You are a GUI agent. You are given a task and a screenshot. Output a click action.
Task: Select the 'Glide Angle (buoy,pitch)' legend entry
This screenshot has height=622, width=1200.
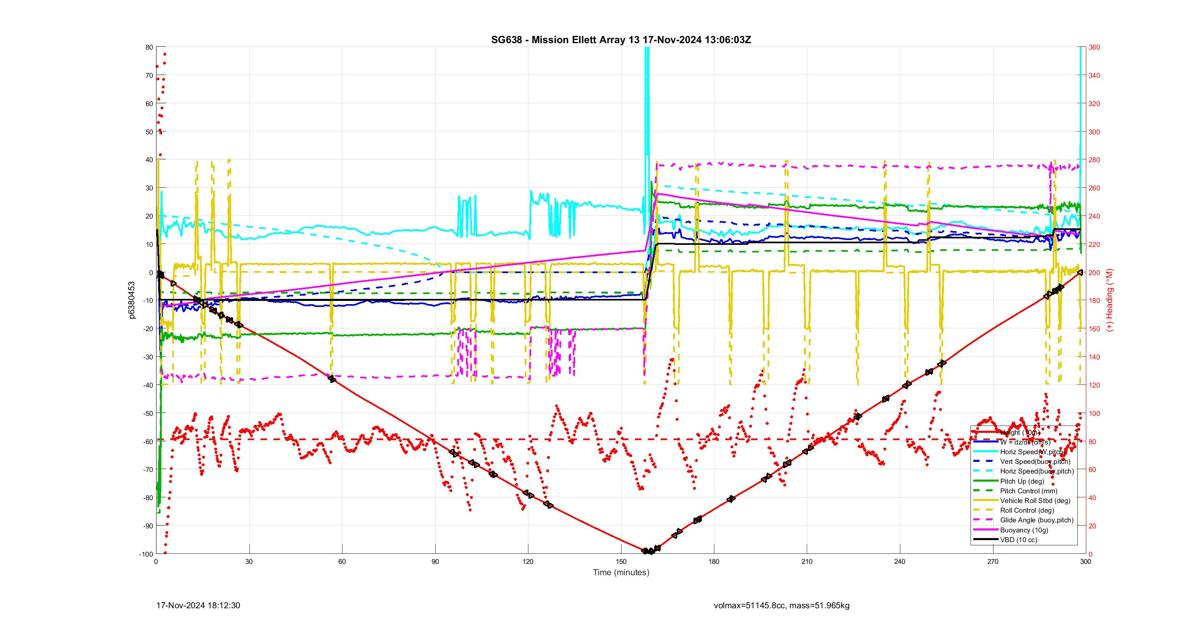pos(1037,520)
